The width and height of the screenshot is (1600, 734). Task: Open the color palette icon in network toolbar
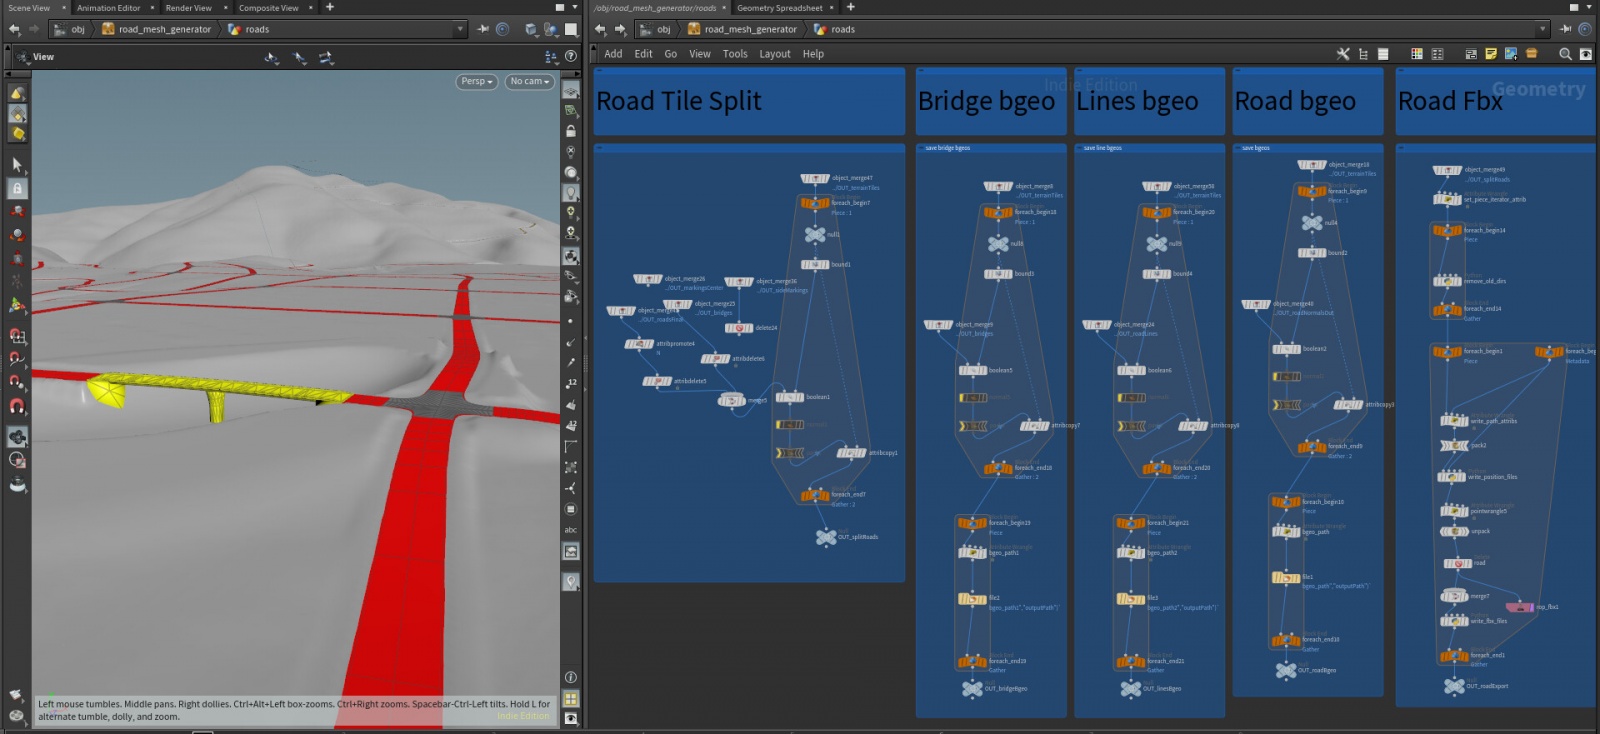[x=1416, y=54]
